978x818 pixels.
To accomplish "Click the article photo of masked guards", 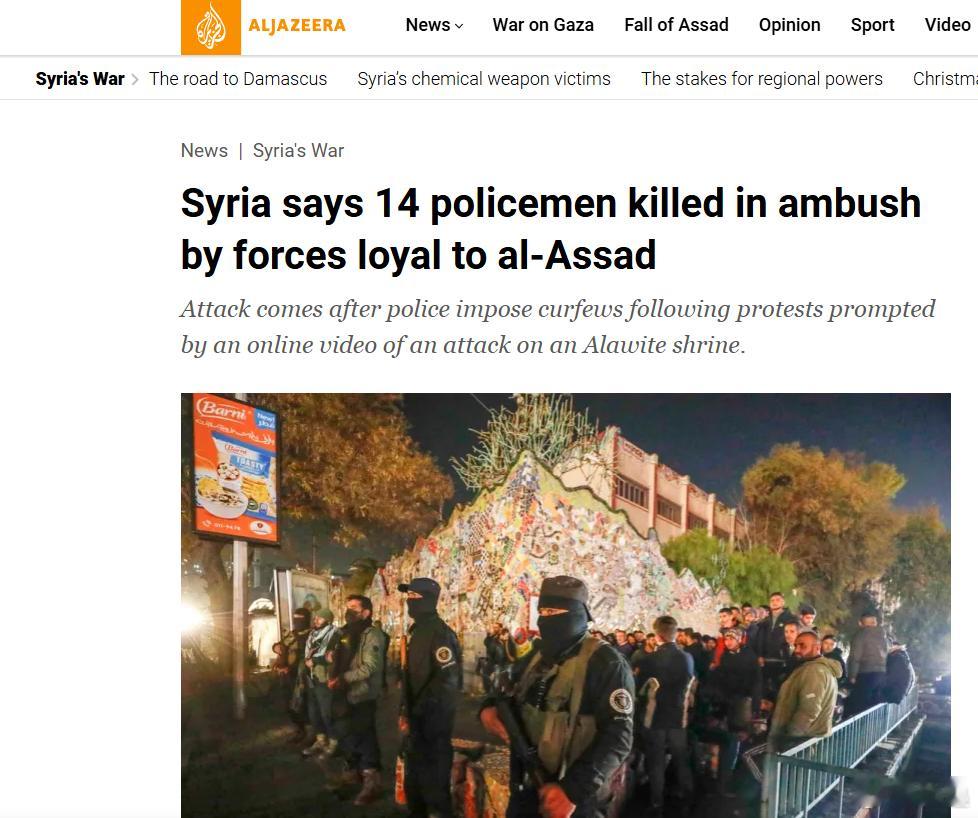I will coord(566,605).
